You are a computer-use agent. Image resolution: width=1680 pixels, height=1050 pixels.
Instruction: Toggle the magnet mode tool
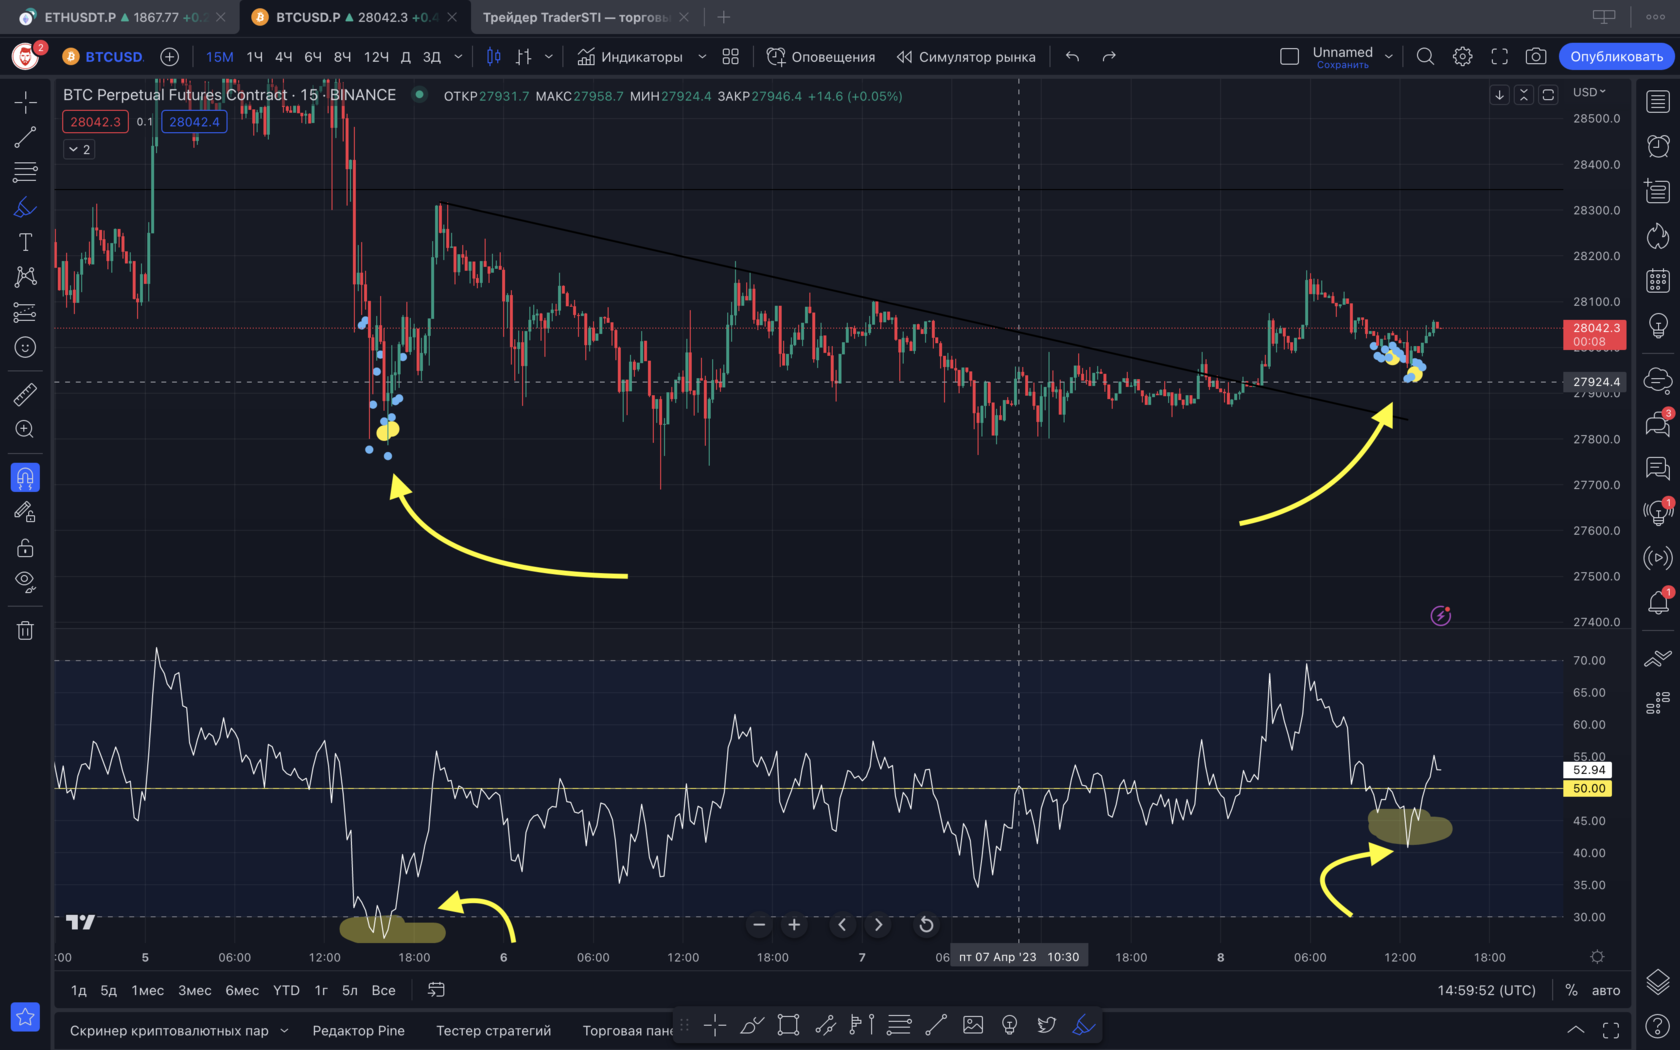click(25, 478)
